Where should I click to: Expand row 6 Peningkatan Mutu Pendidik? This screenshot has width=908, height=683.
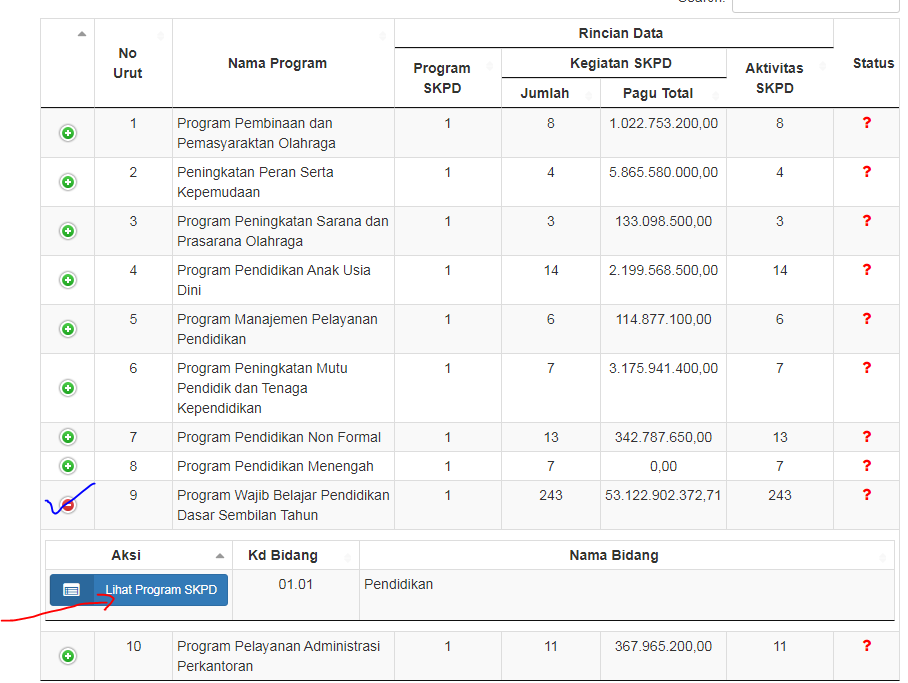(68, 388)
